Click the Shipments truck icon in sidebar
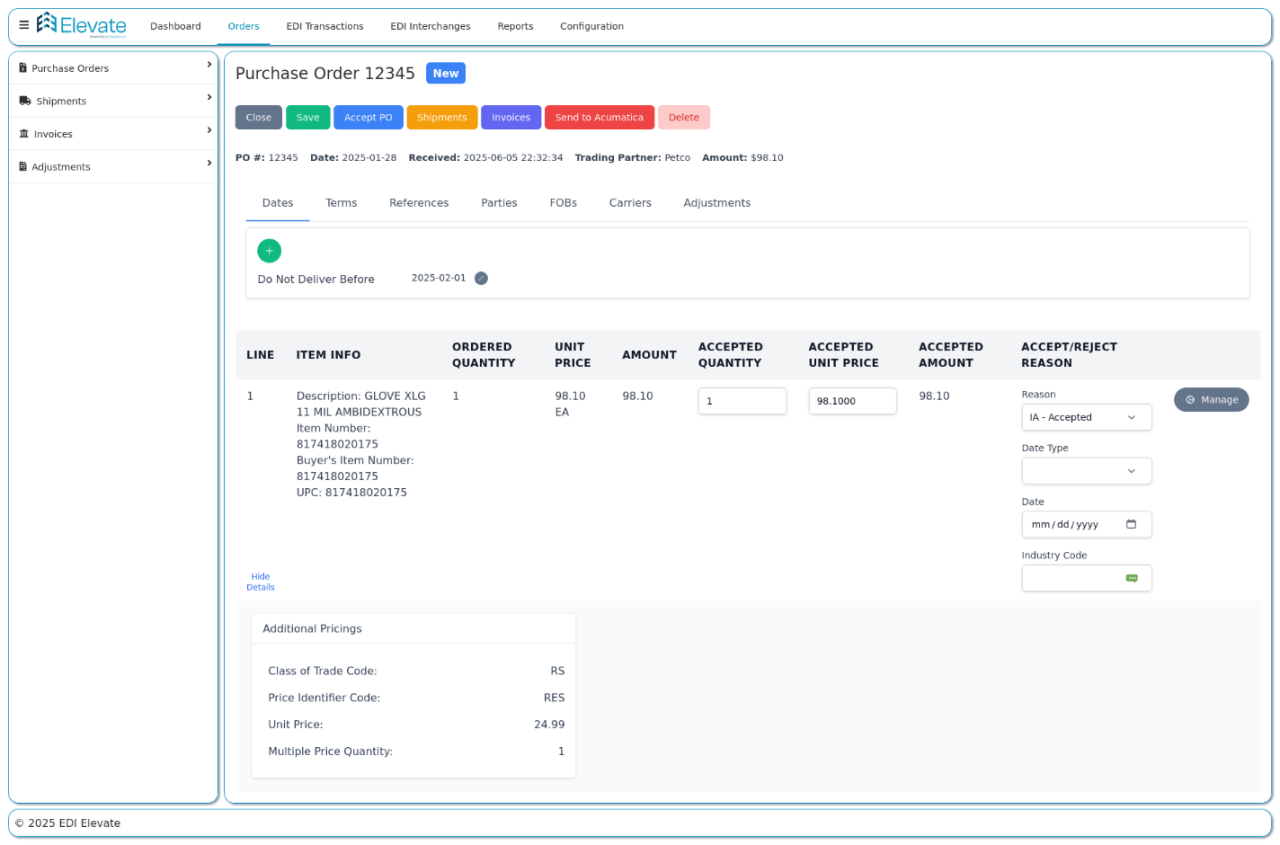The width and height of the screenshot is (1280, 845). [x=25, y=101]
